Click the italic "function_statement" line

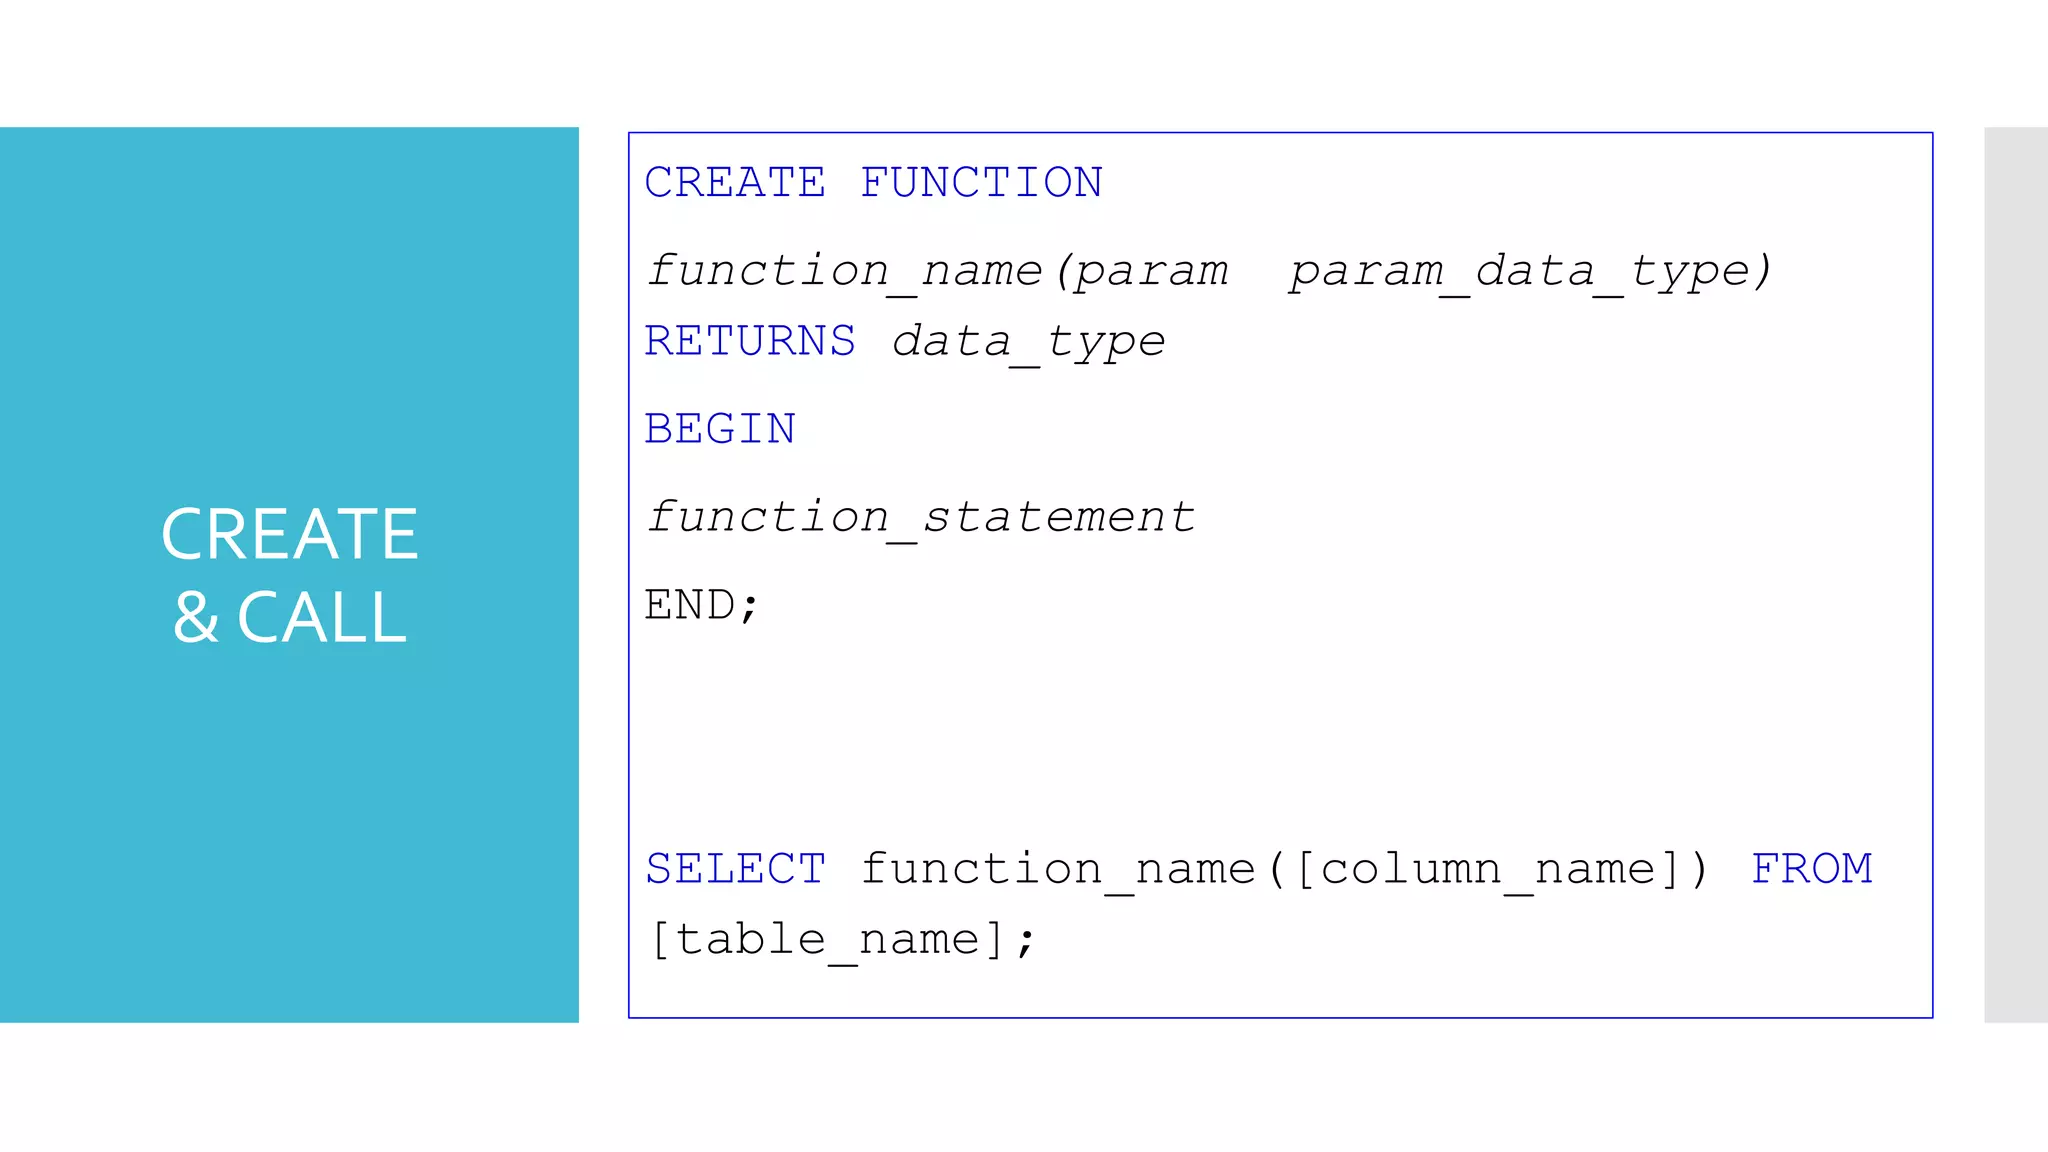(x=920, y=518)
